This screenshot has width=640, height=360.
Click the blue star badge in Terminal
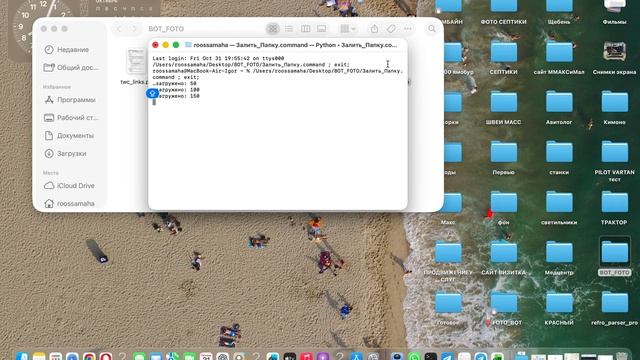pyautogui.click(x=152, y=93)
